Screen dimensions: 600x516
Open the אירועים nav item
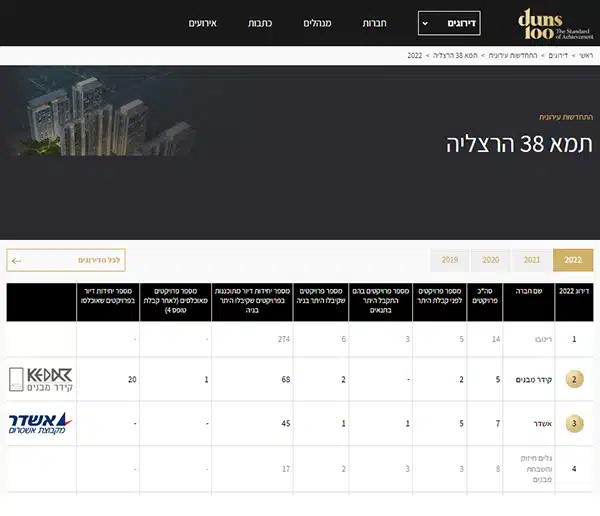click(202, 23)
